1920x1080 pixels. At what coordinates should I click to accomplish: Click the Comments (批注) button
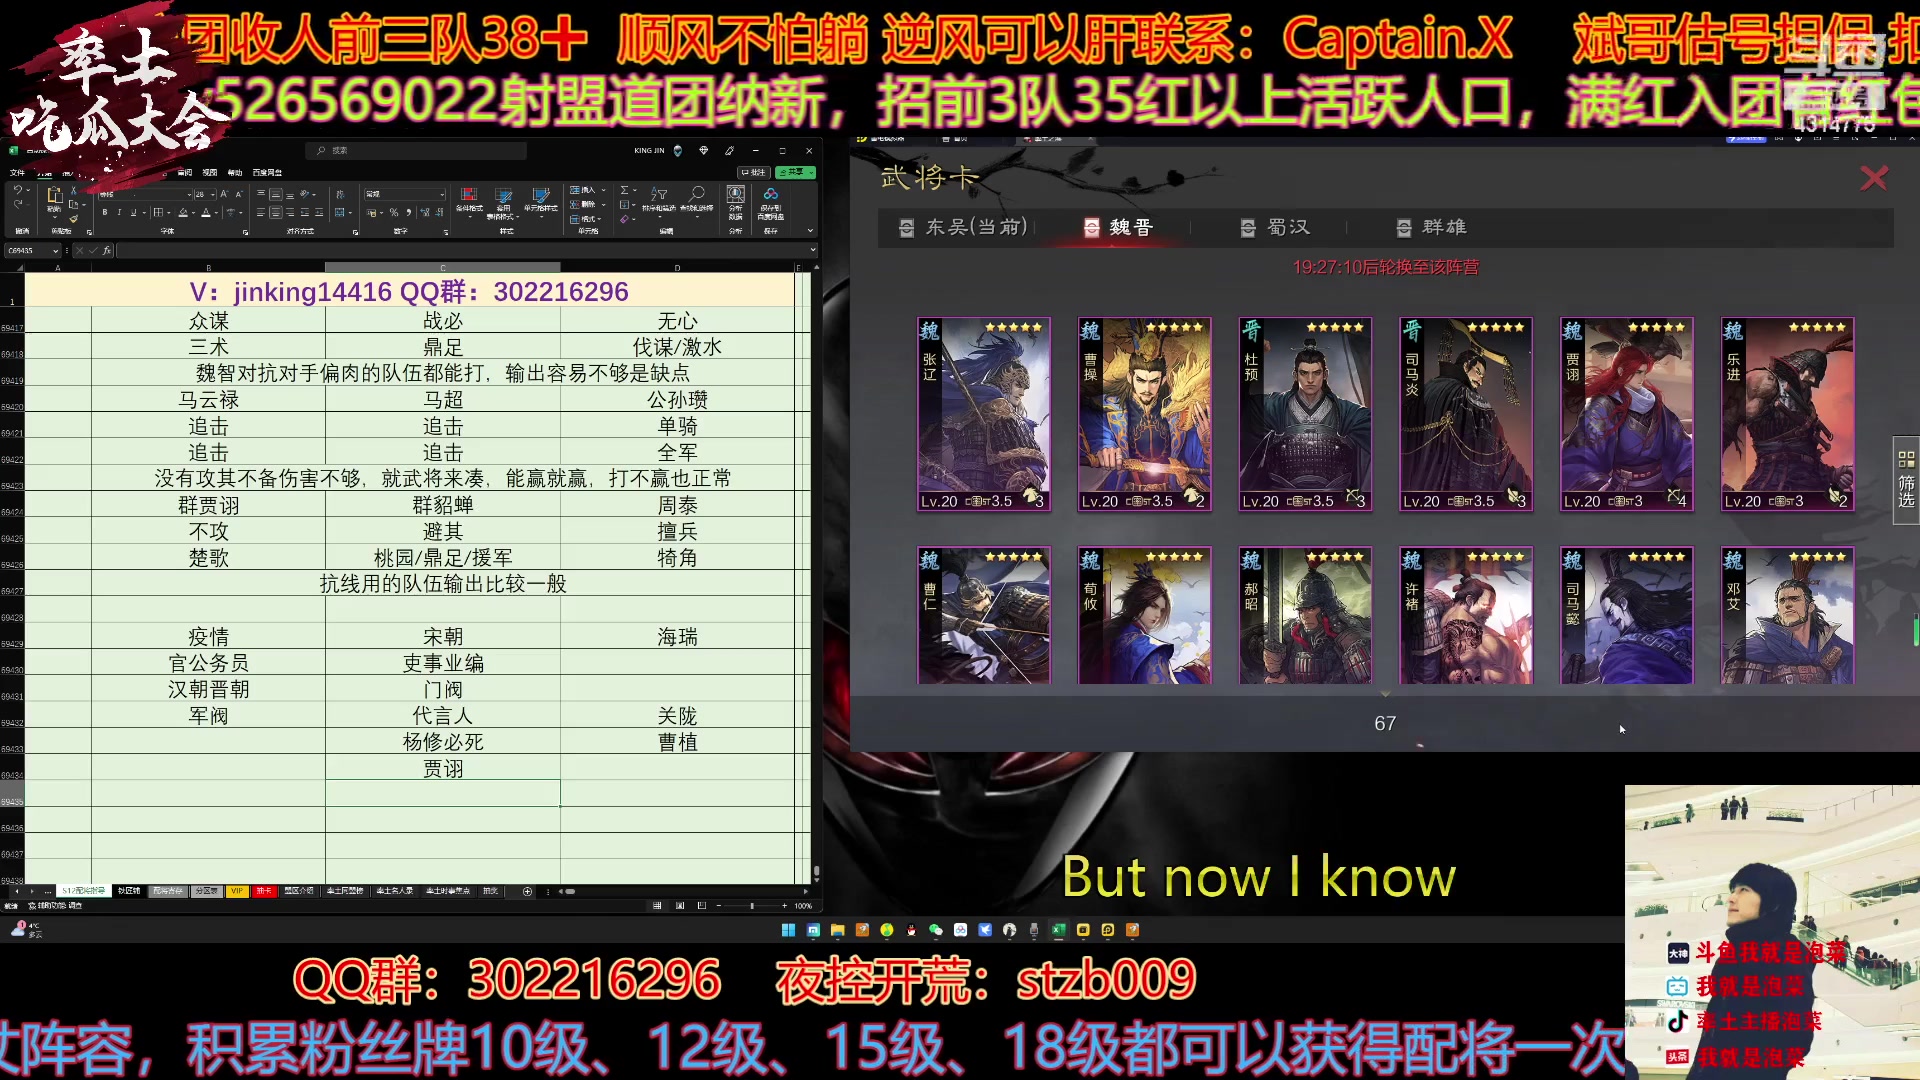click(x=753, y=172)
